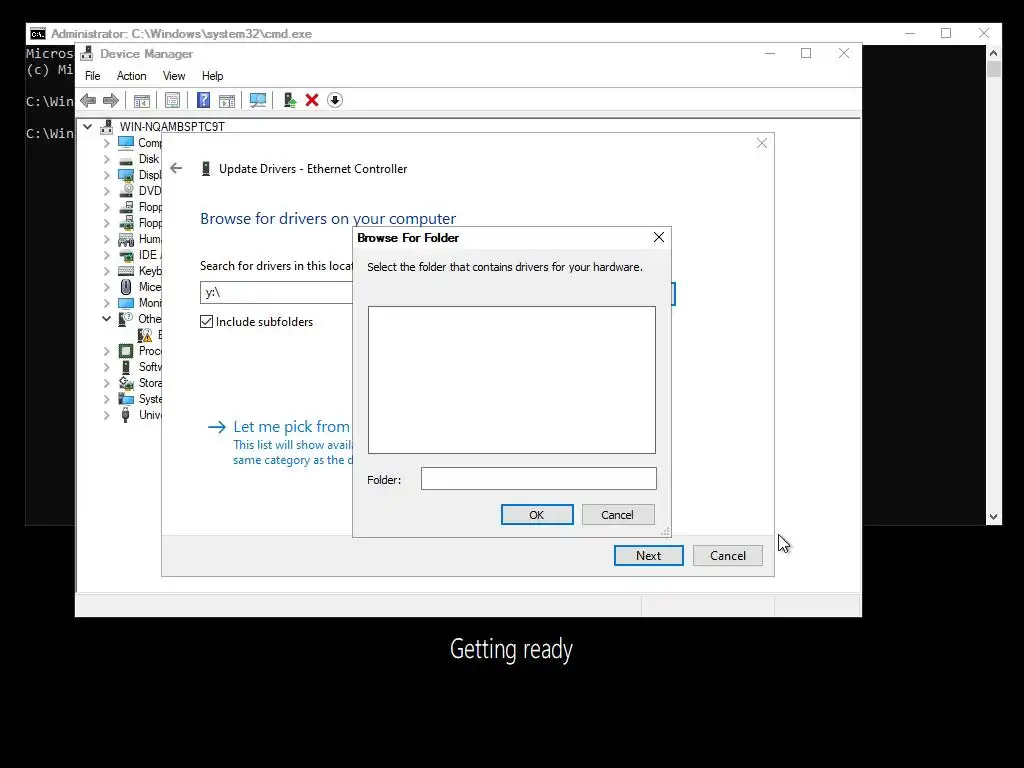Close the Browse For Folder dialog
Screen dimensions: 1024x768
coord(659,237)
